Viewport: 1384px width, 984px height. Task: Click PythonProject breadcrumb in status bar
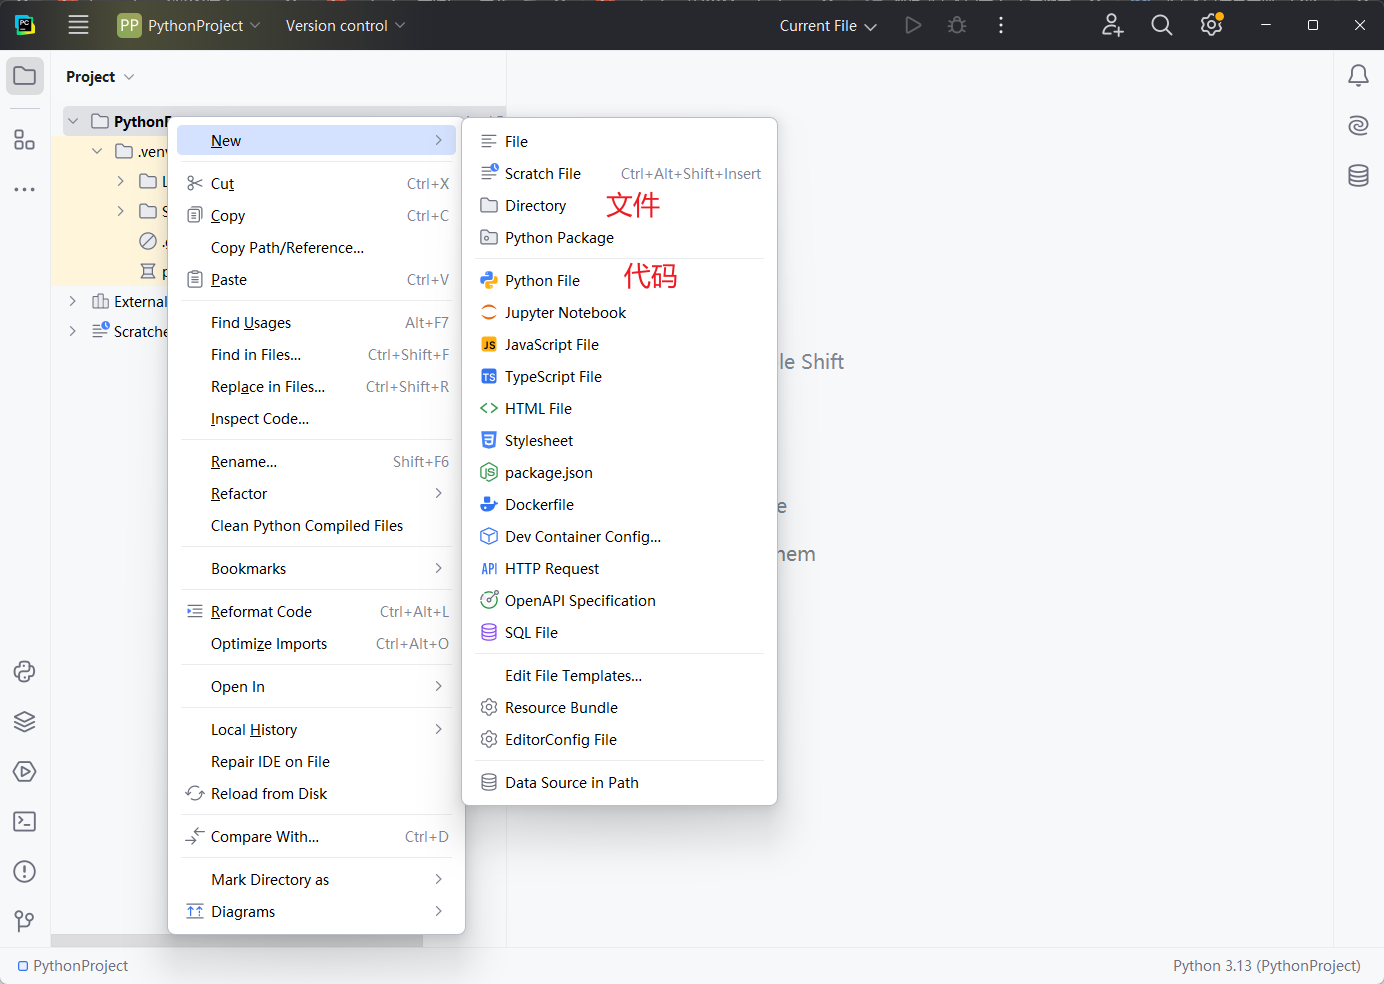[73, 966]
